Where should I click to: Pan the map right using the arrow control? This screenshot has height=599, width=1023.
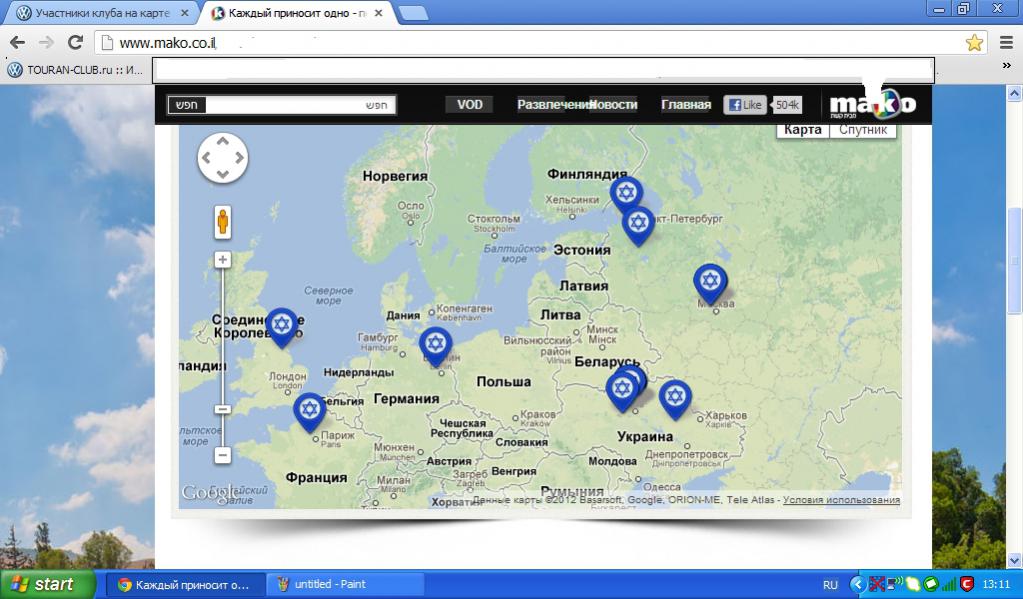pos(239,158)
